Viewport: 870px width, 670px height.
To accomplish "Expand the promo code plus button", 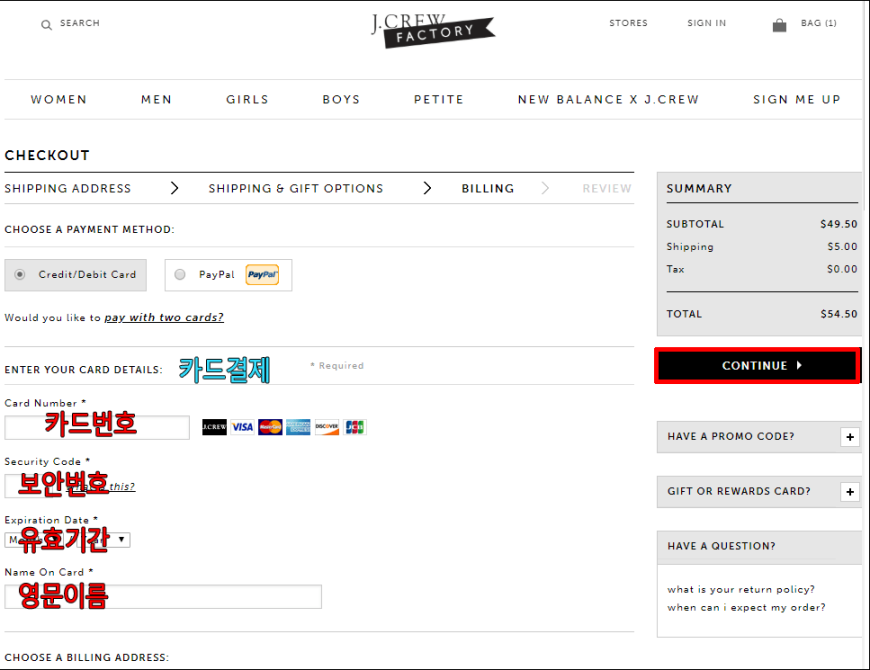I will (850, 437).
